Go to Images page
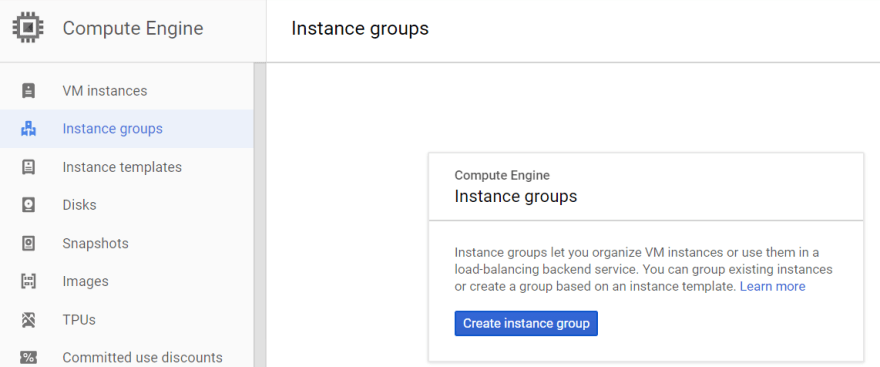This screenshot has height=367, width=880. pyautogui.click(x=126, y=281)
